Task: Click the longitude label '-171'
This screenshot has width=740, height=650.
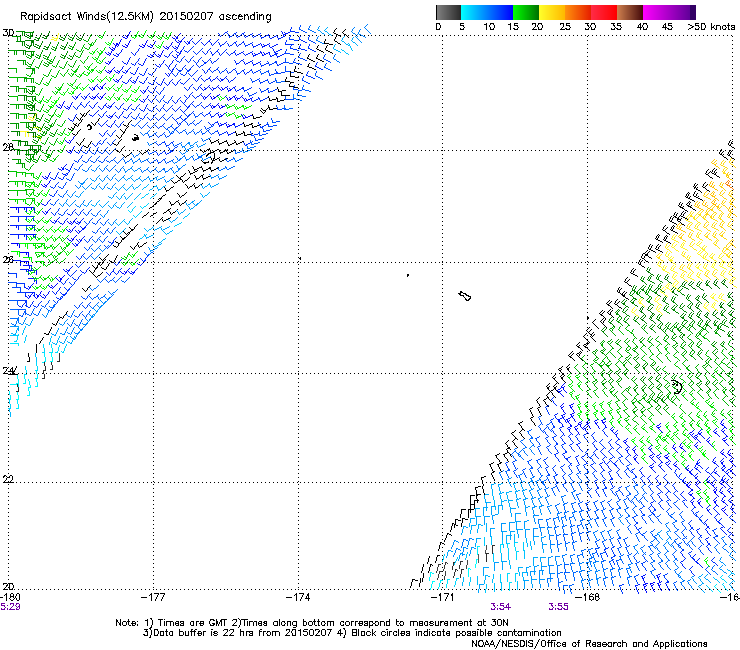Action: click(x=443, y=597)
